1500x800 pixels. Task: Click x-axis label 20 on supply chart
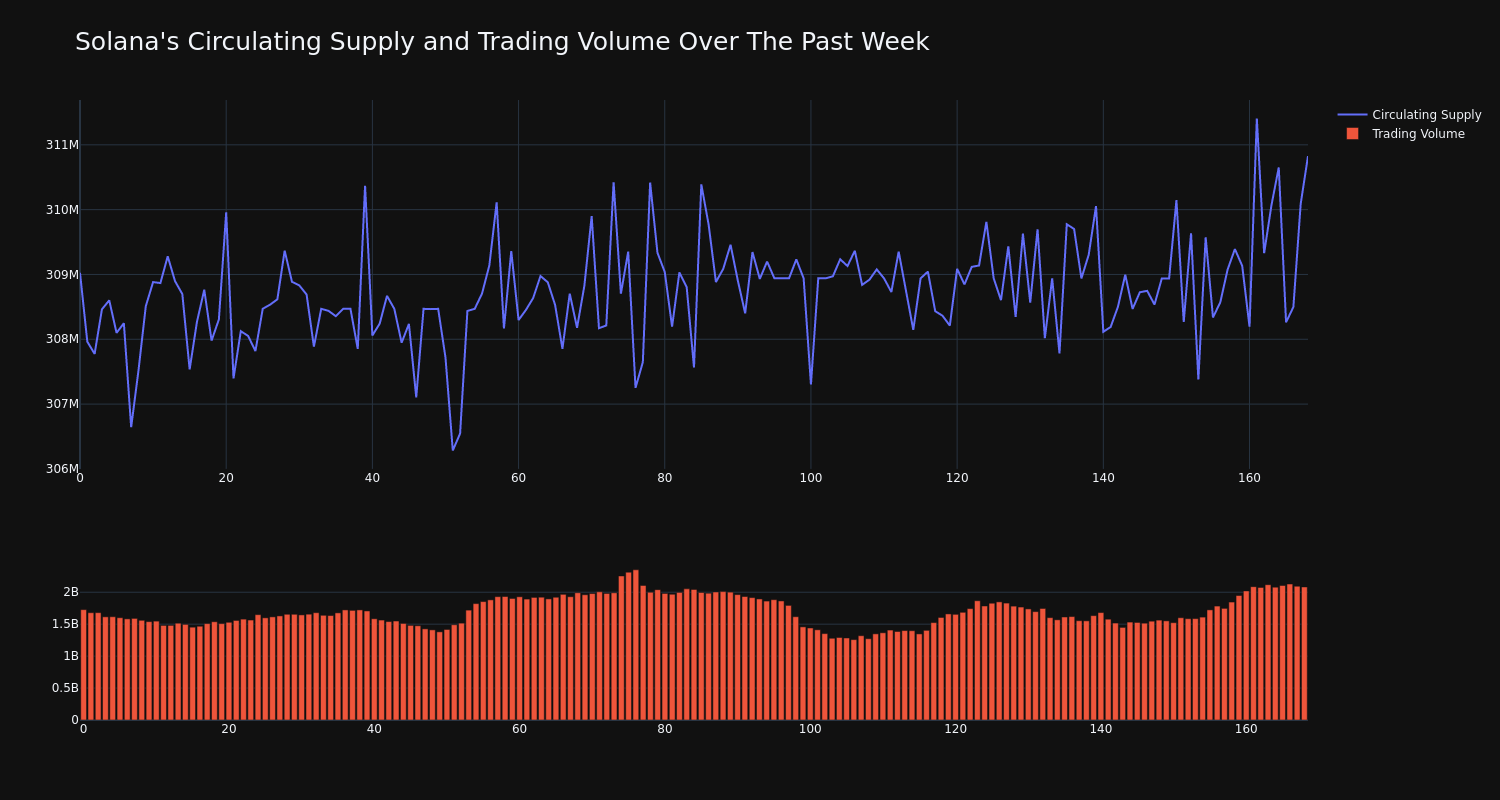click(x=226, y=478)
